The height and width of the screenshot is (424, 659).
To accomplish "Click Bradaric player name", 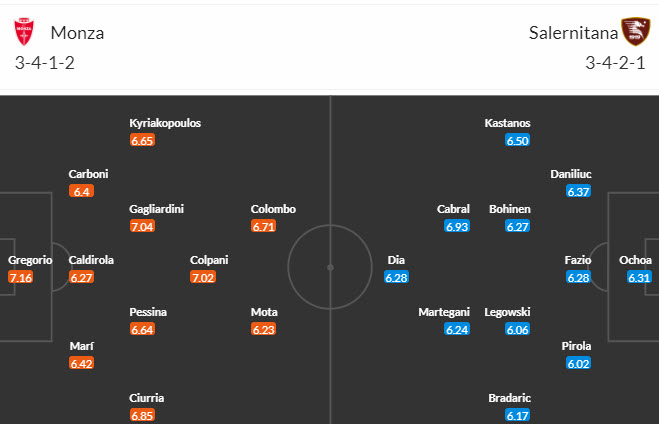I will point(508,398).
